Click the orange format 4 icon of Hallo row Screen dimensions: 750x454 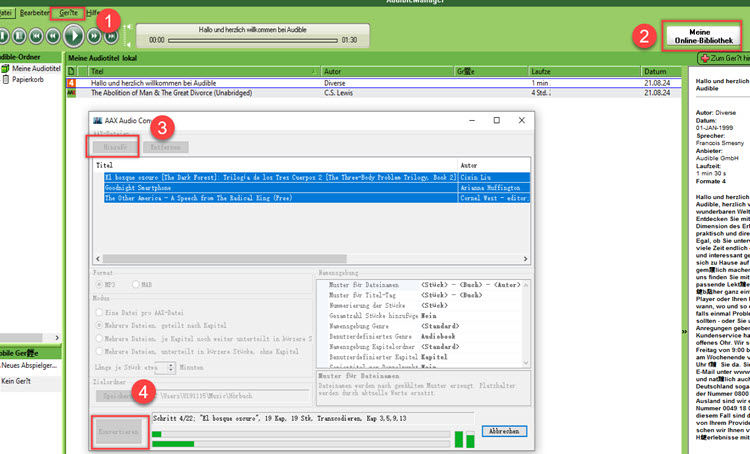click(x=71, y=83)
